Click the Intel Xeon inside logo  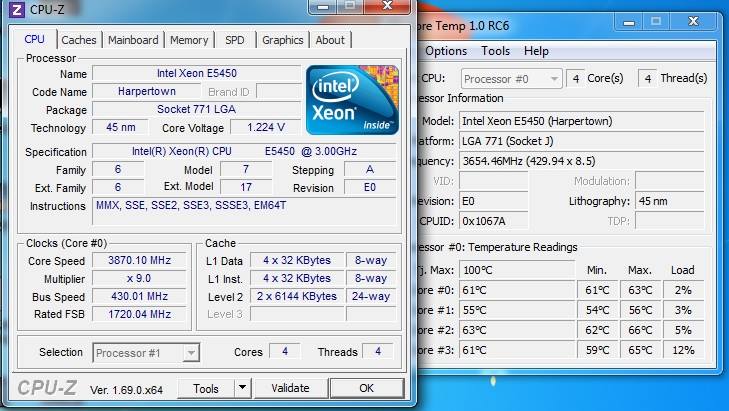pyautogui.click(x=352, y=100)
